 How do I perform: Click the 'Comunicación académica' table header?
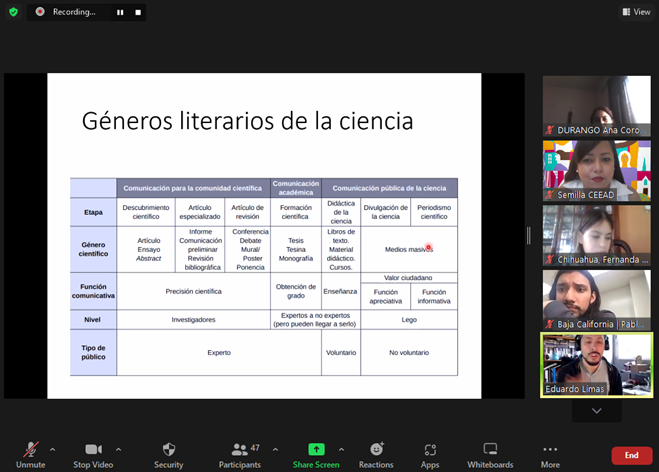(296, 188)
